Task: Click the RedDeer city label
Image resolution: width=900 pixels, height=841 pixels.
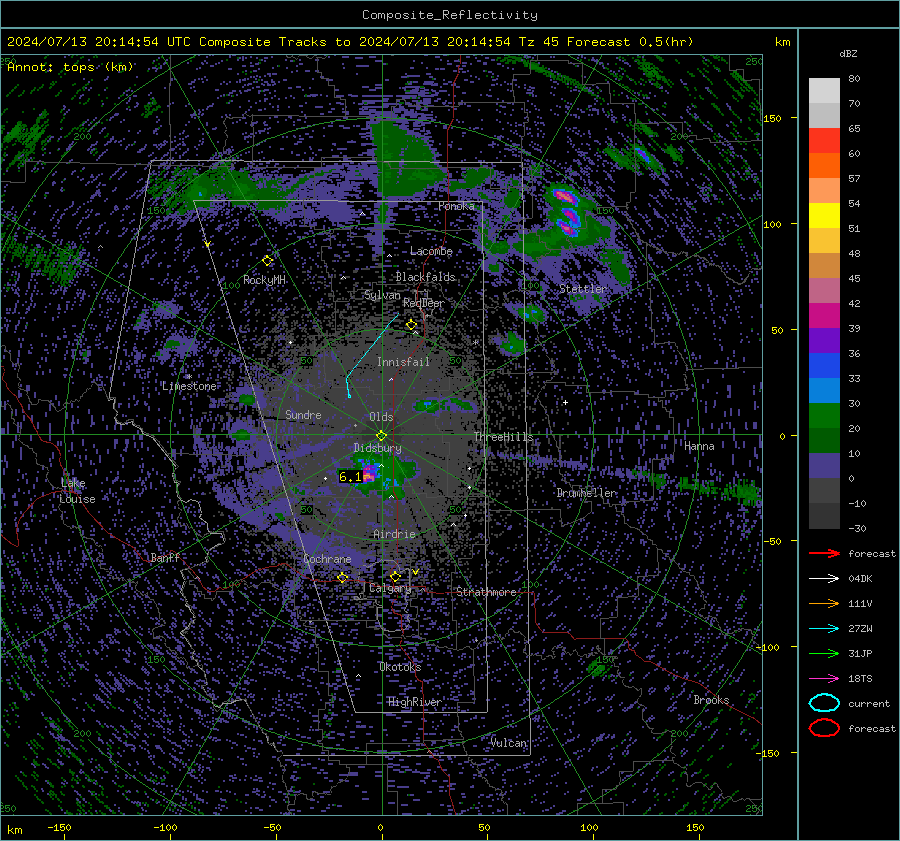Action: coord(424,303)
